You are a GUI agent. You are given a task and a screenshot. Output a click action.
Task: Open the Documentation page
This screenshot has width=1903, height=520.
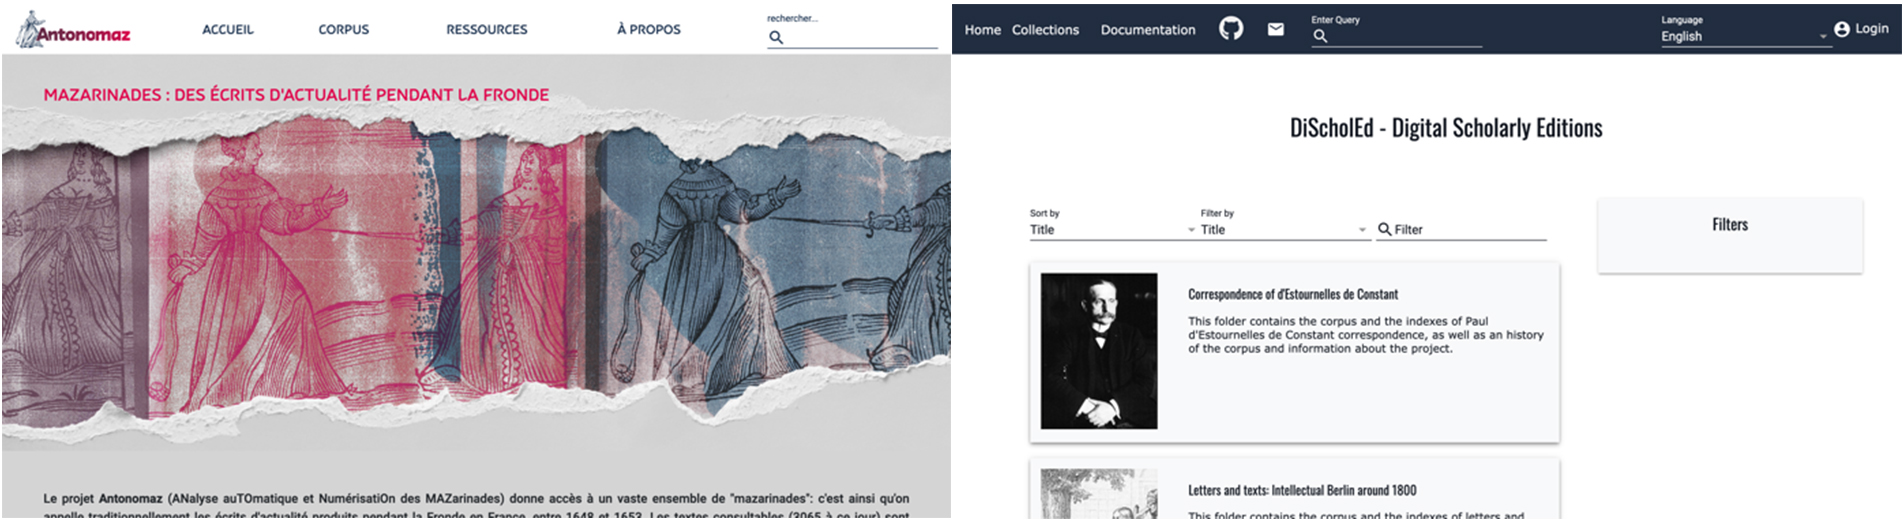[1148, 30]
